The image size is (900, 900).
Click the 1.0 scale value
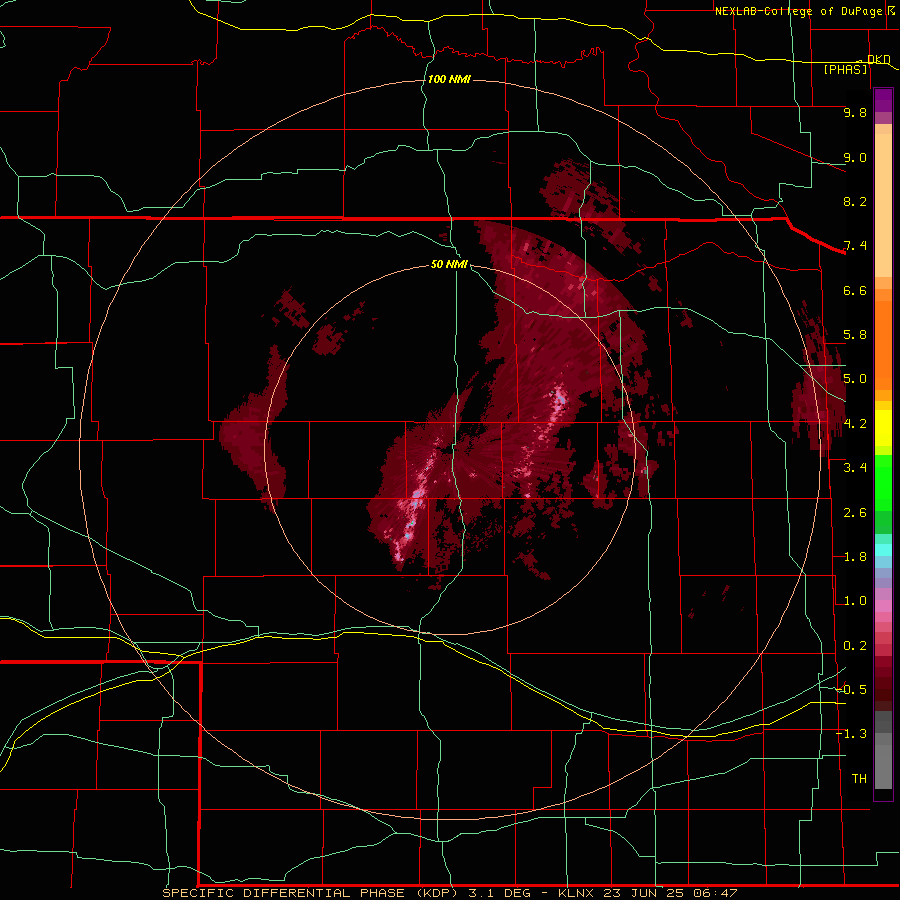(855, 601)
